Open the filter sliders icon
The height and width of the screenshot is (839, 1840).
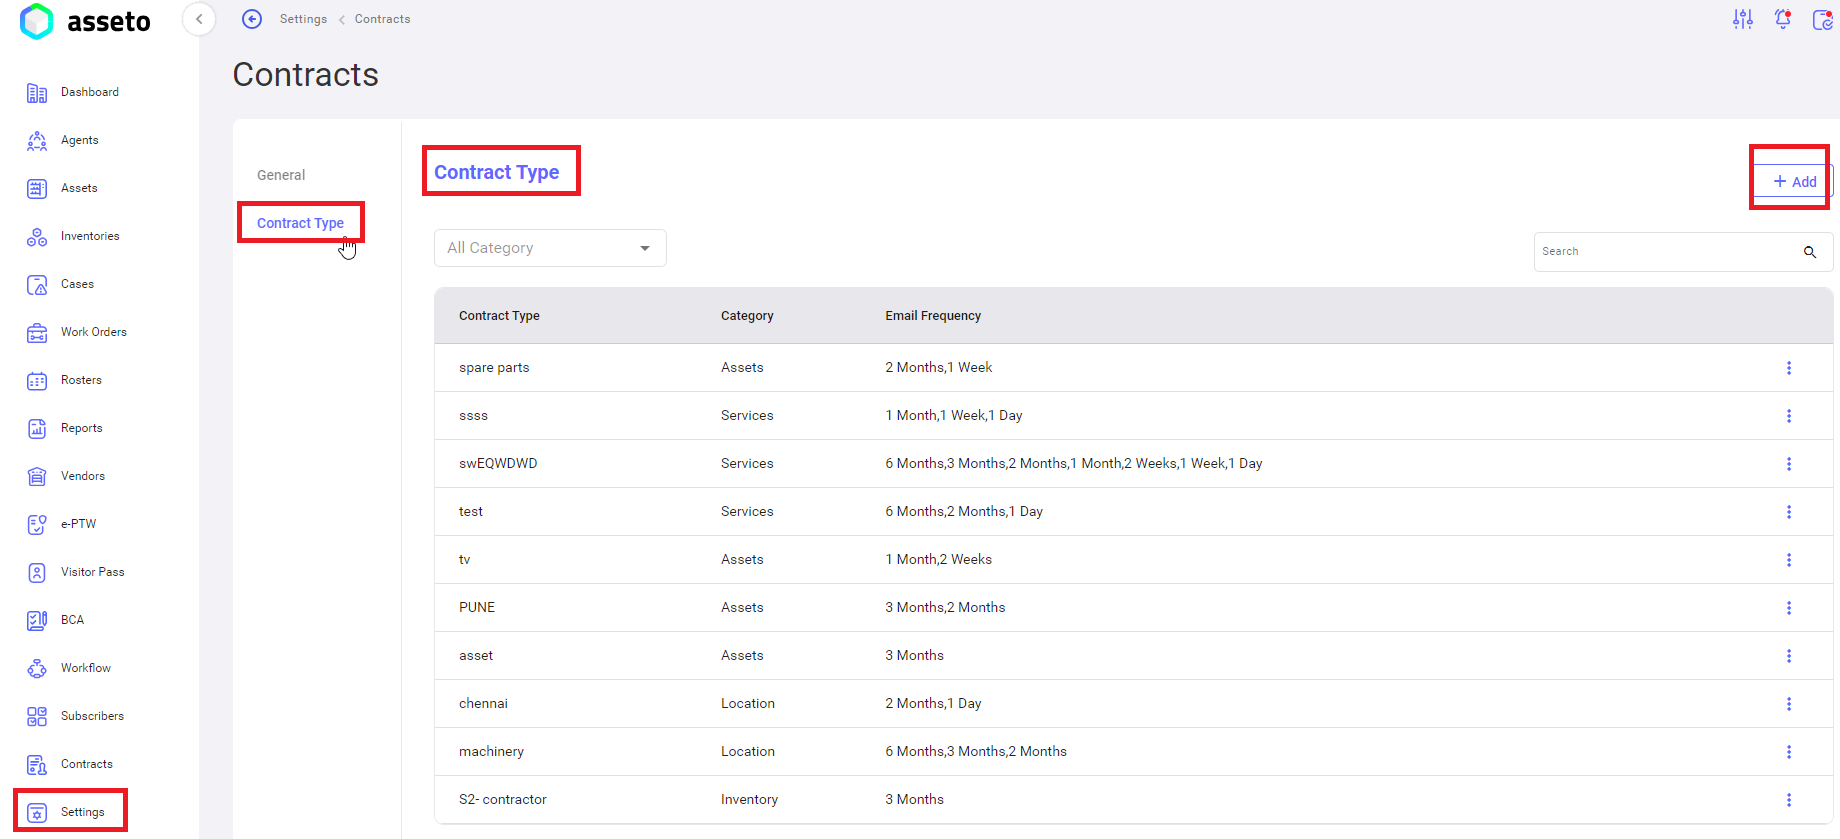(x=1743, y=19)
